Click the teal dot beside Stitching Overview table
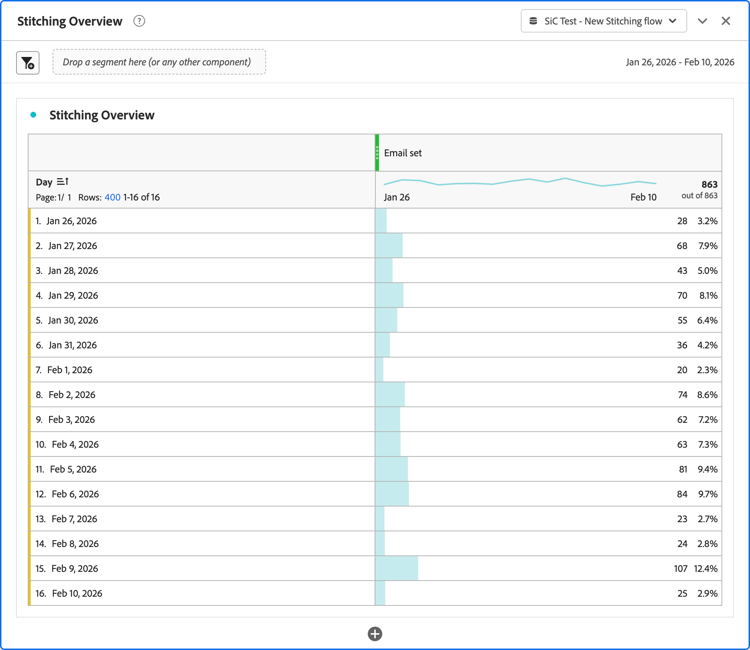 (34, 115)
